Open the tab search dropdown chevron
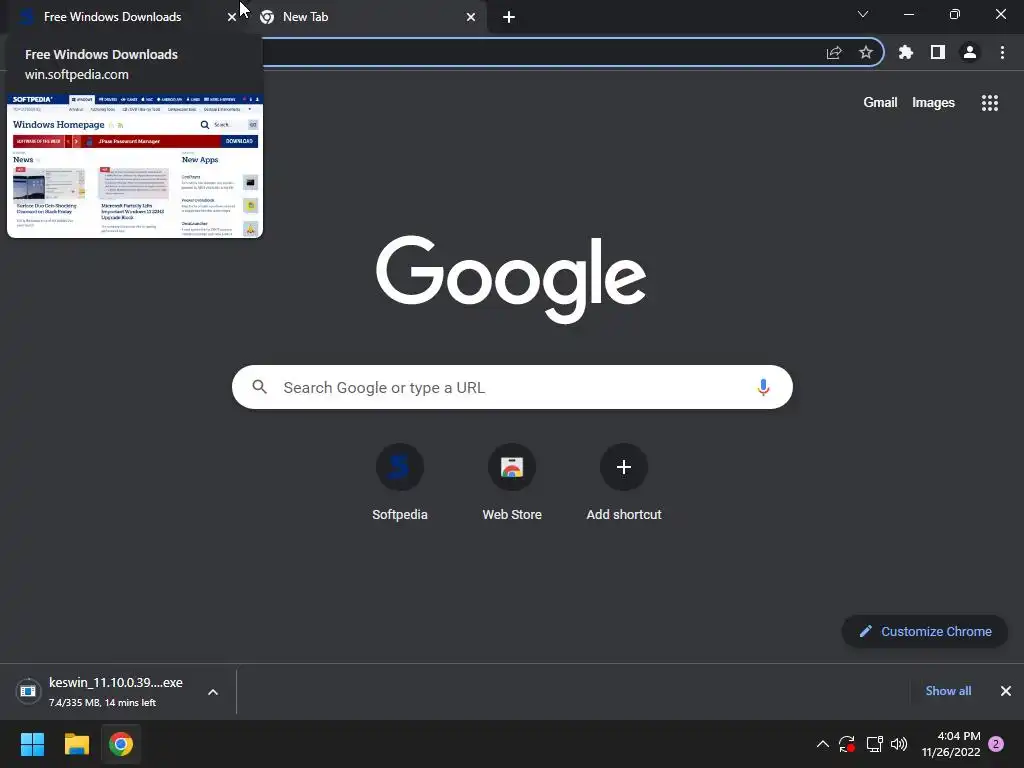 (863, 14)
